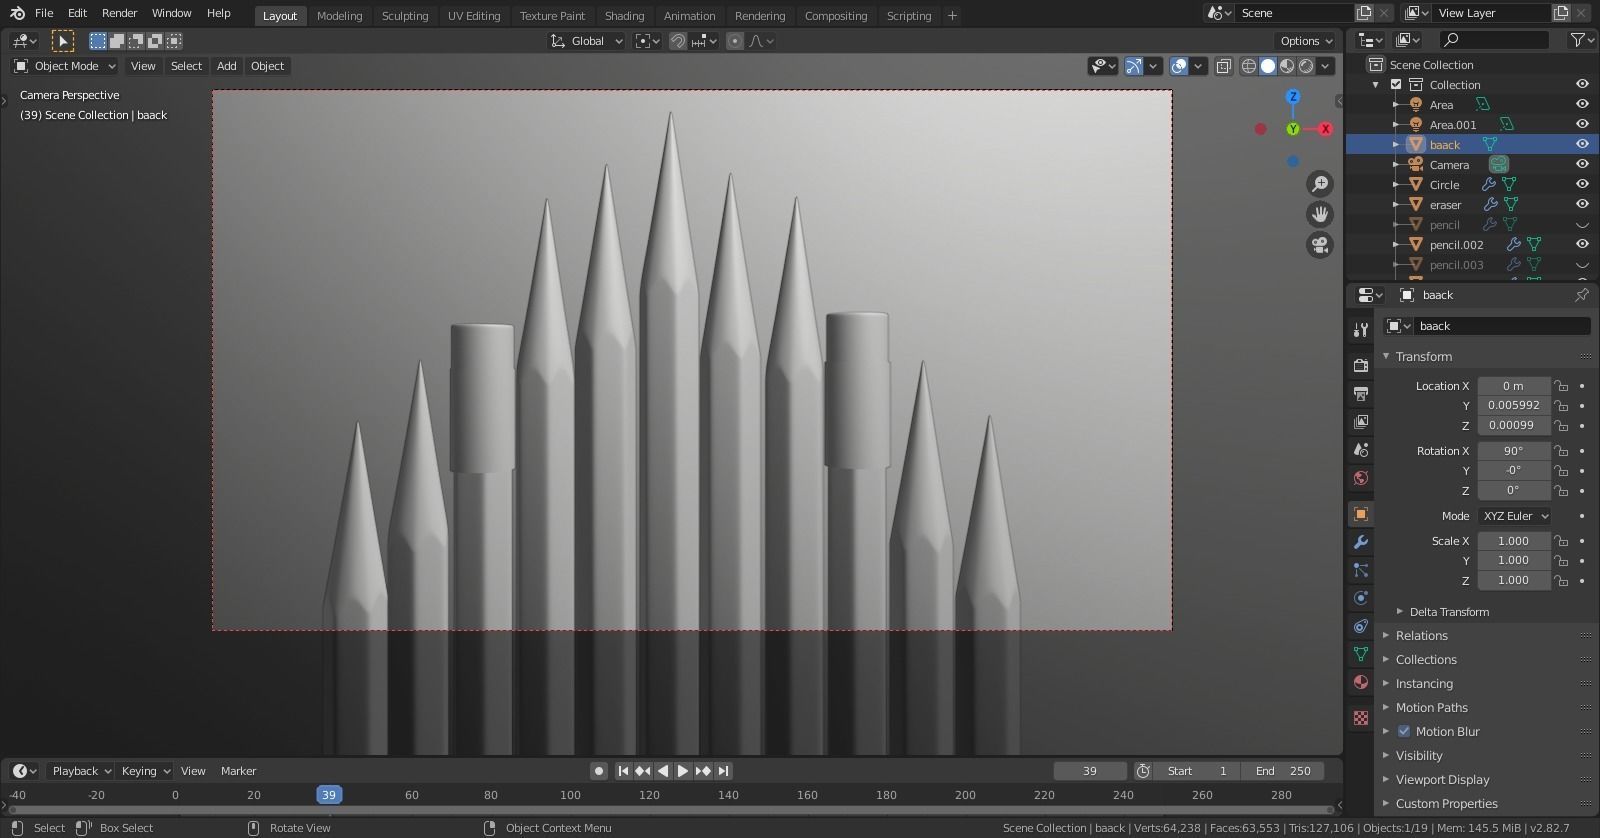Open the Output properties tab icon
Viewport: 1600px width, 838px height.
pos(1360,394)
